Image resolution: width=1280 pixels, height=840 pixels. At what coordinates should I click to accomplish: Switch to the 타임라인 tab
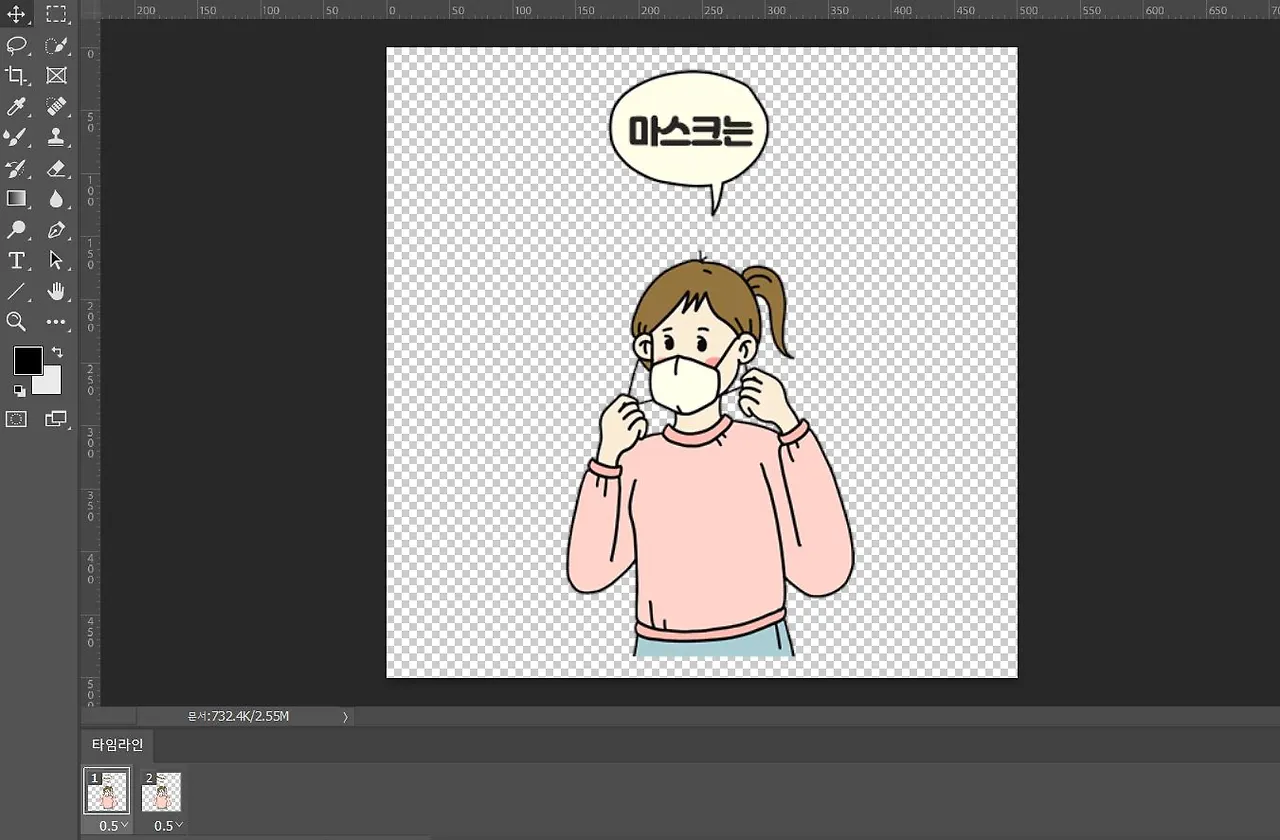tap(118, 745)
